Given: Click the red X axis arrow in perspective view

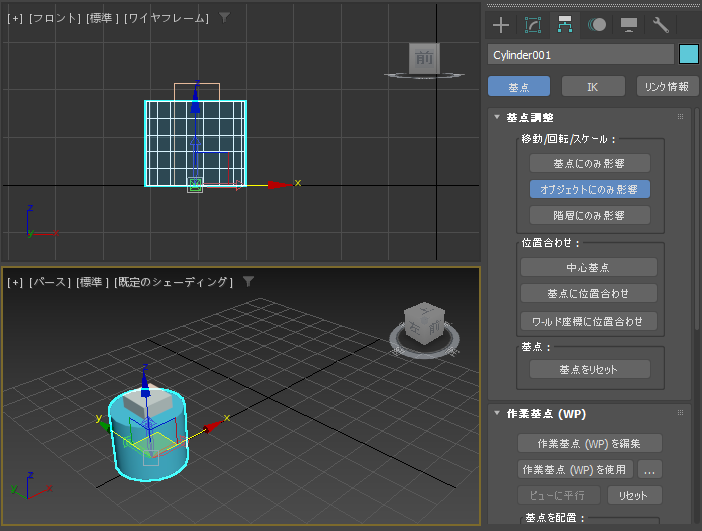Looking at the screenshot, I should (x=213, y=426).
